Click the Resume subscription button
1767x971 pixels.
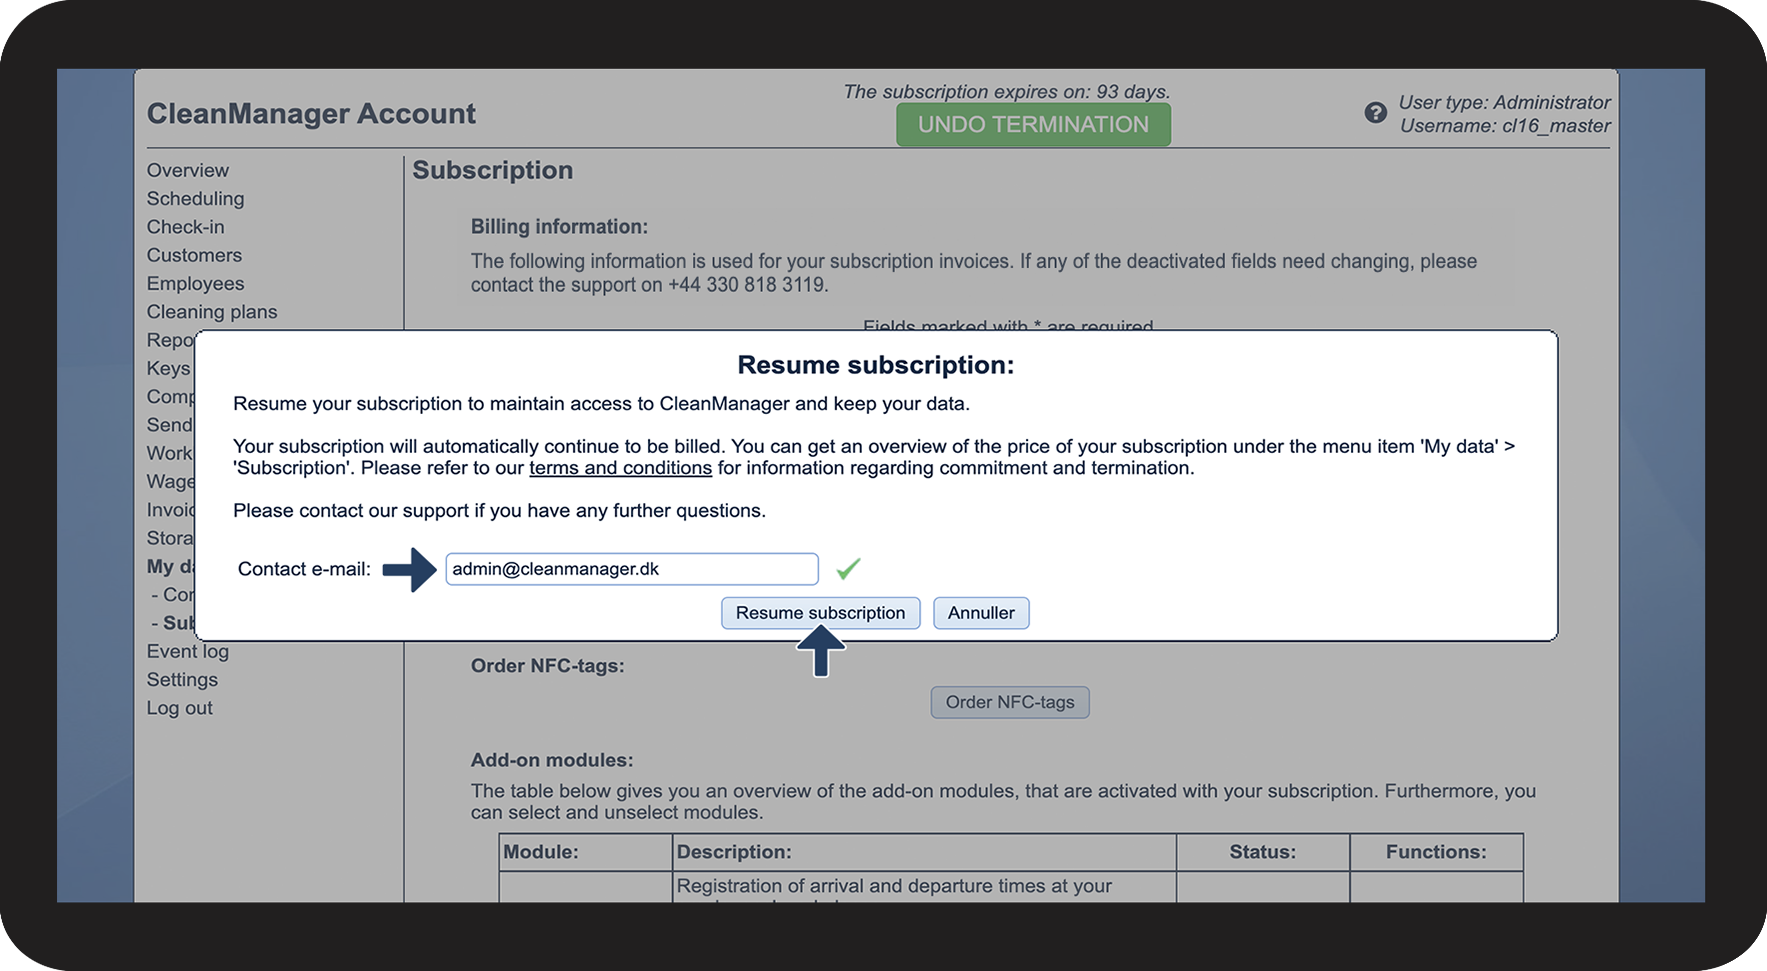click(x=820, y=613)
